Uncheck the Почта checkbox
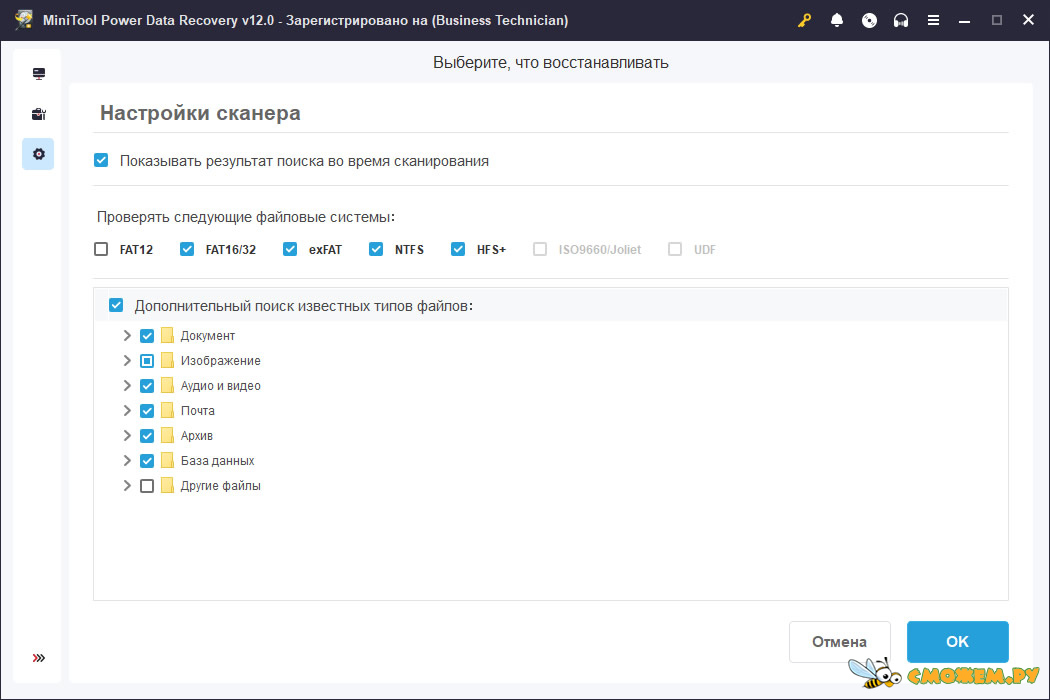 [147, 411]
